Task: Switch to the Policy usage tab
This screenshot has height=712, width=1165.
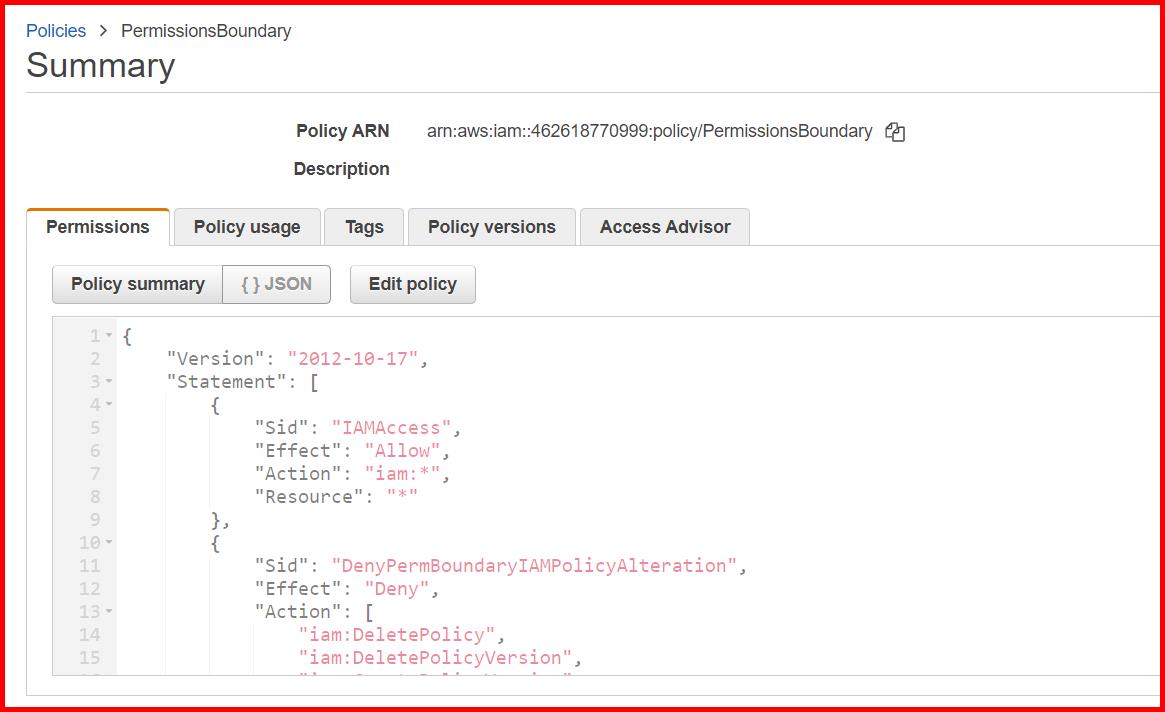Action: click(x=246, y=227)
